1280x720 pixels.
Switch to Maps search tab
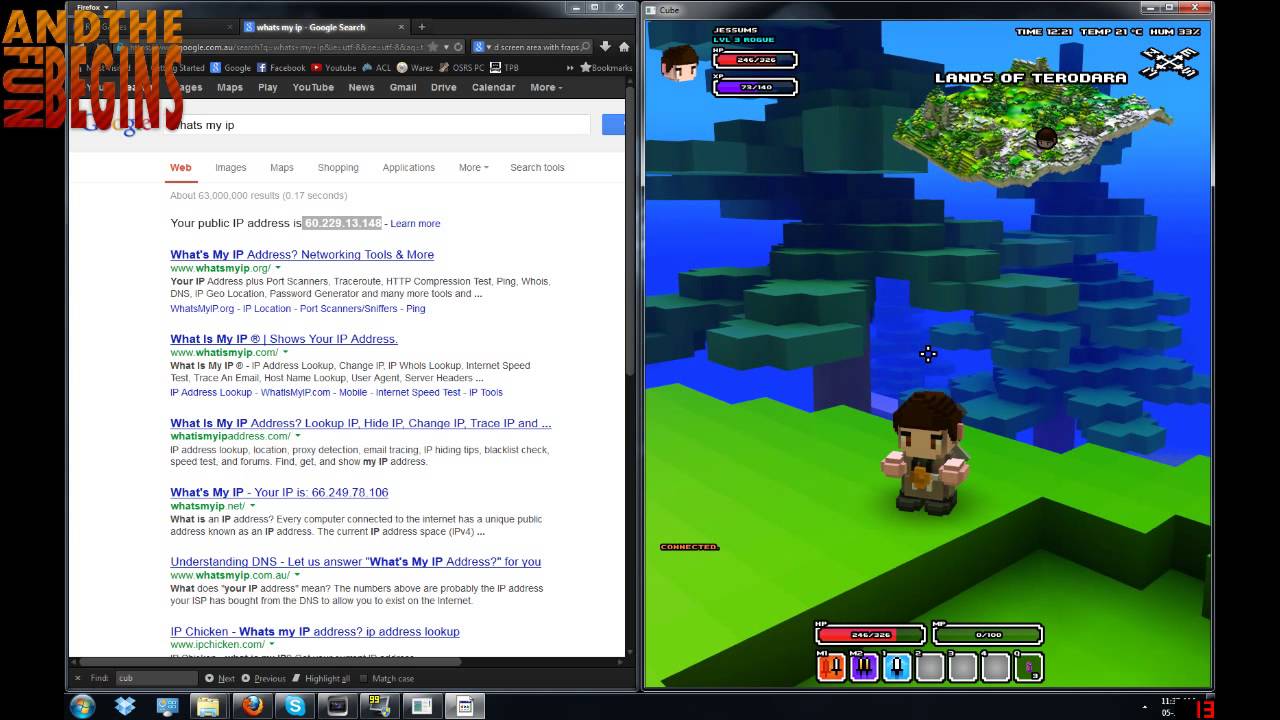pos(282,168)
